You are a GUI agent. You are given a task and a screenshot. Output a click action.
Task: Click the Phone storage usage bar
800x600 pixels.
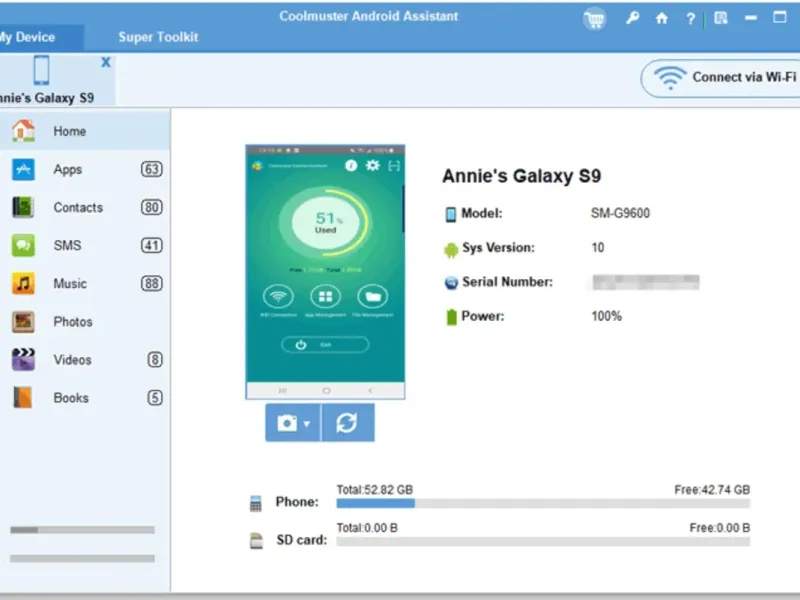(x=543, y=504)
